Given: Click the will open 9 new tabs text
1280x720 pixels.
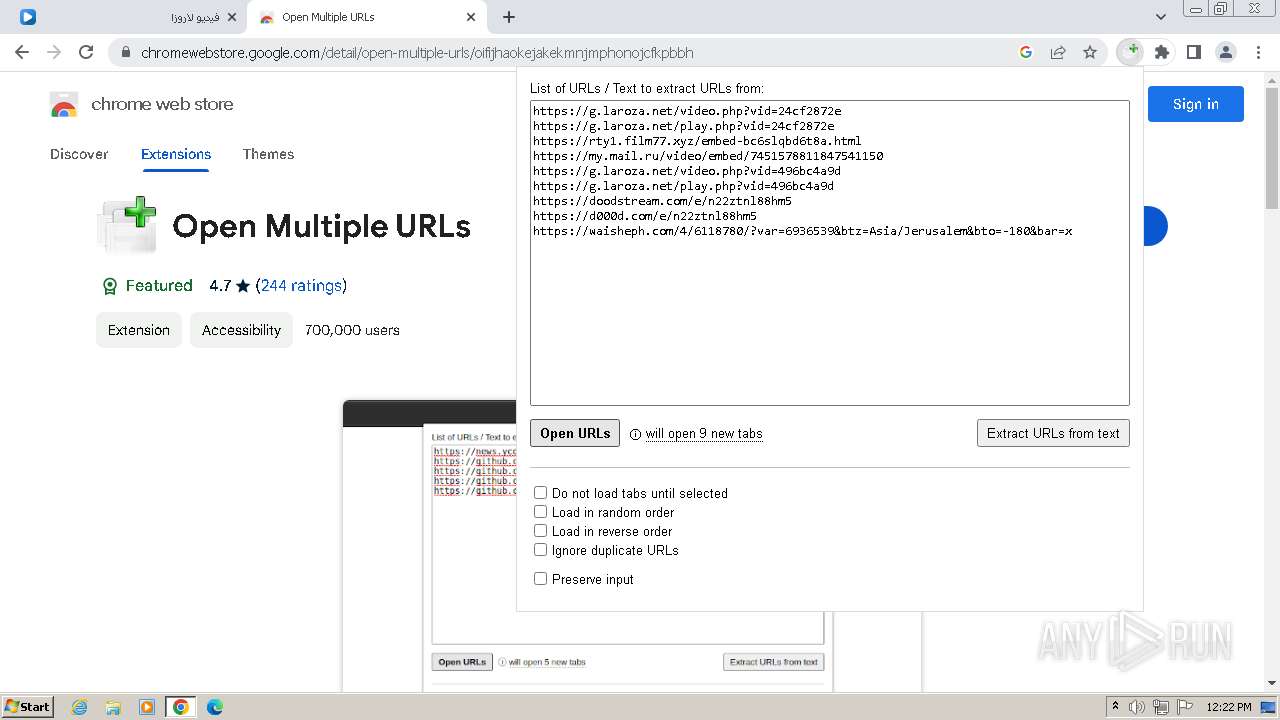Looking at the screenshot, I should tap(704, 434).
